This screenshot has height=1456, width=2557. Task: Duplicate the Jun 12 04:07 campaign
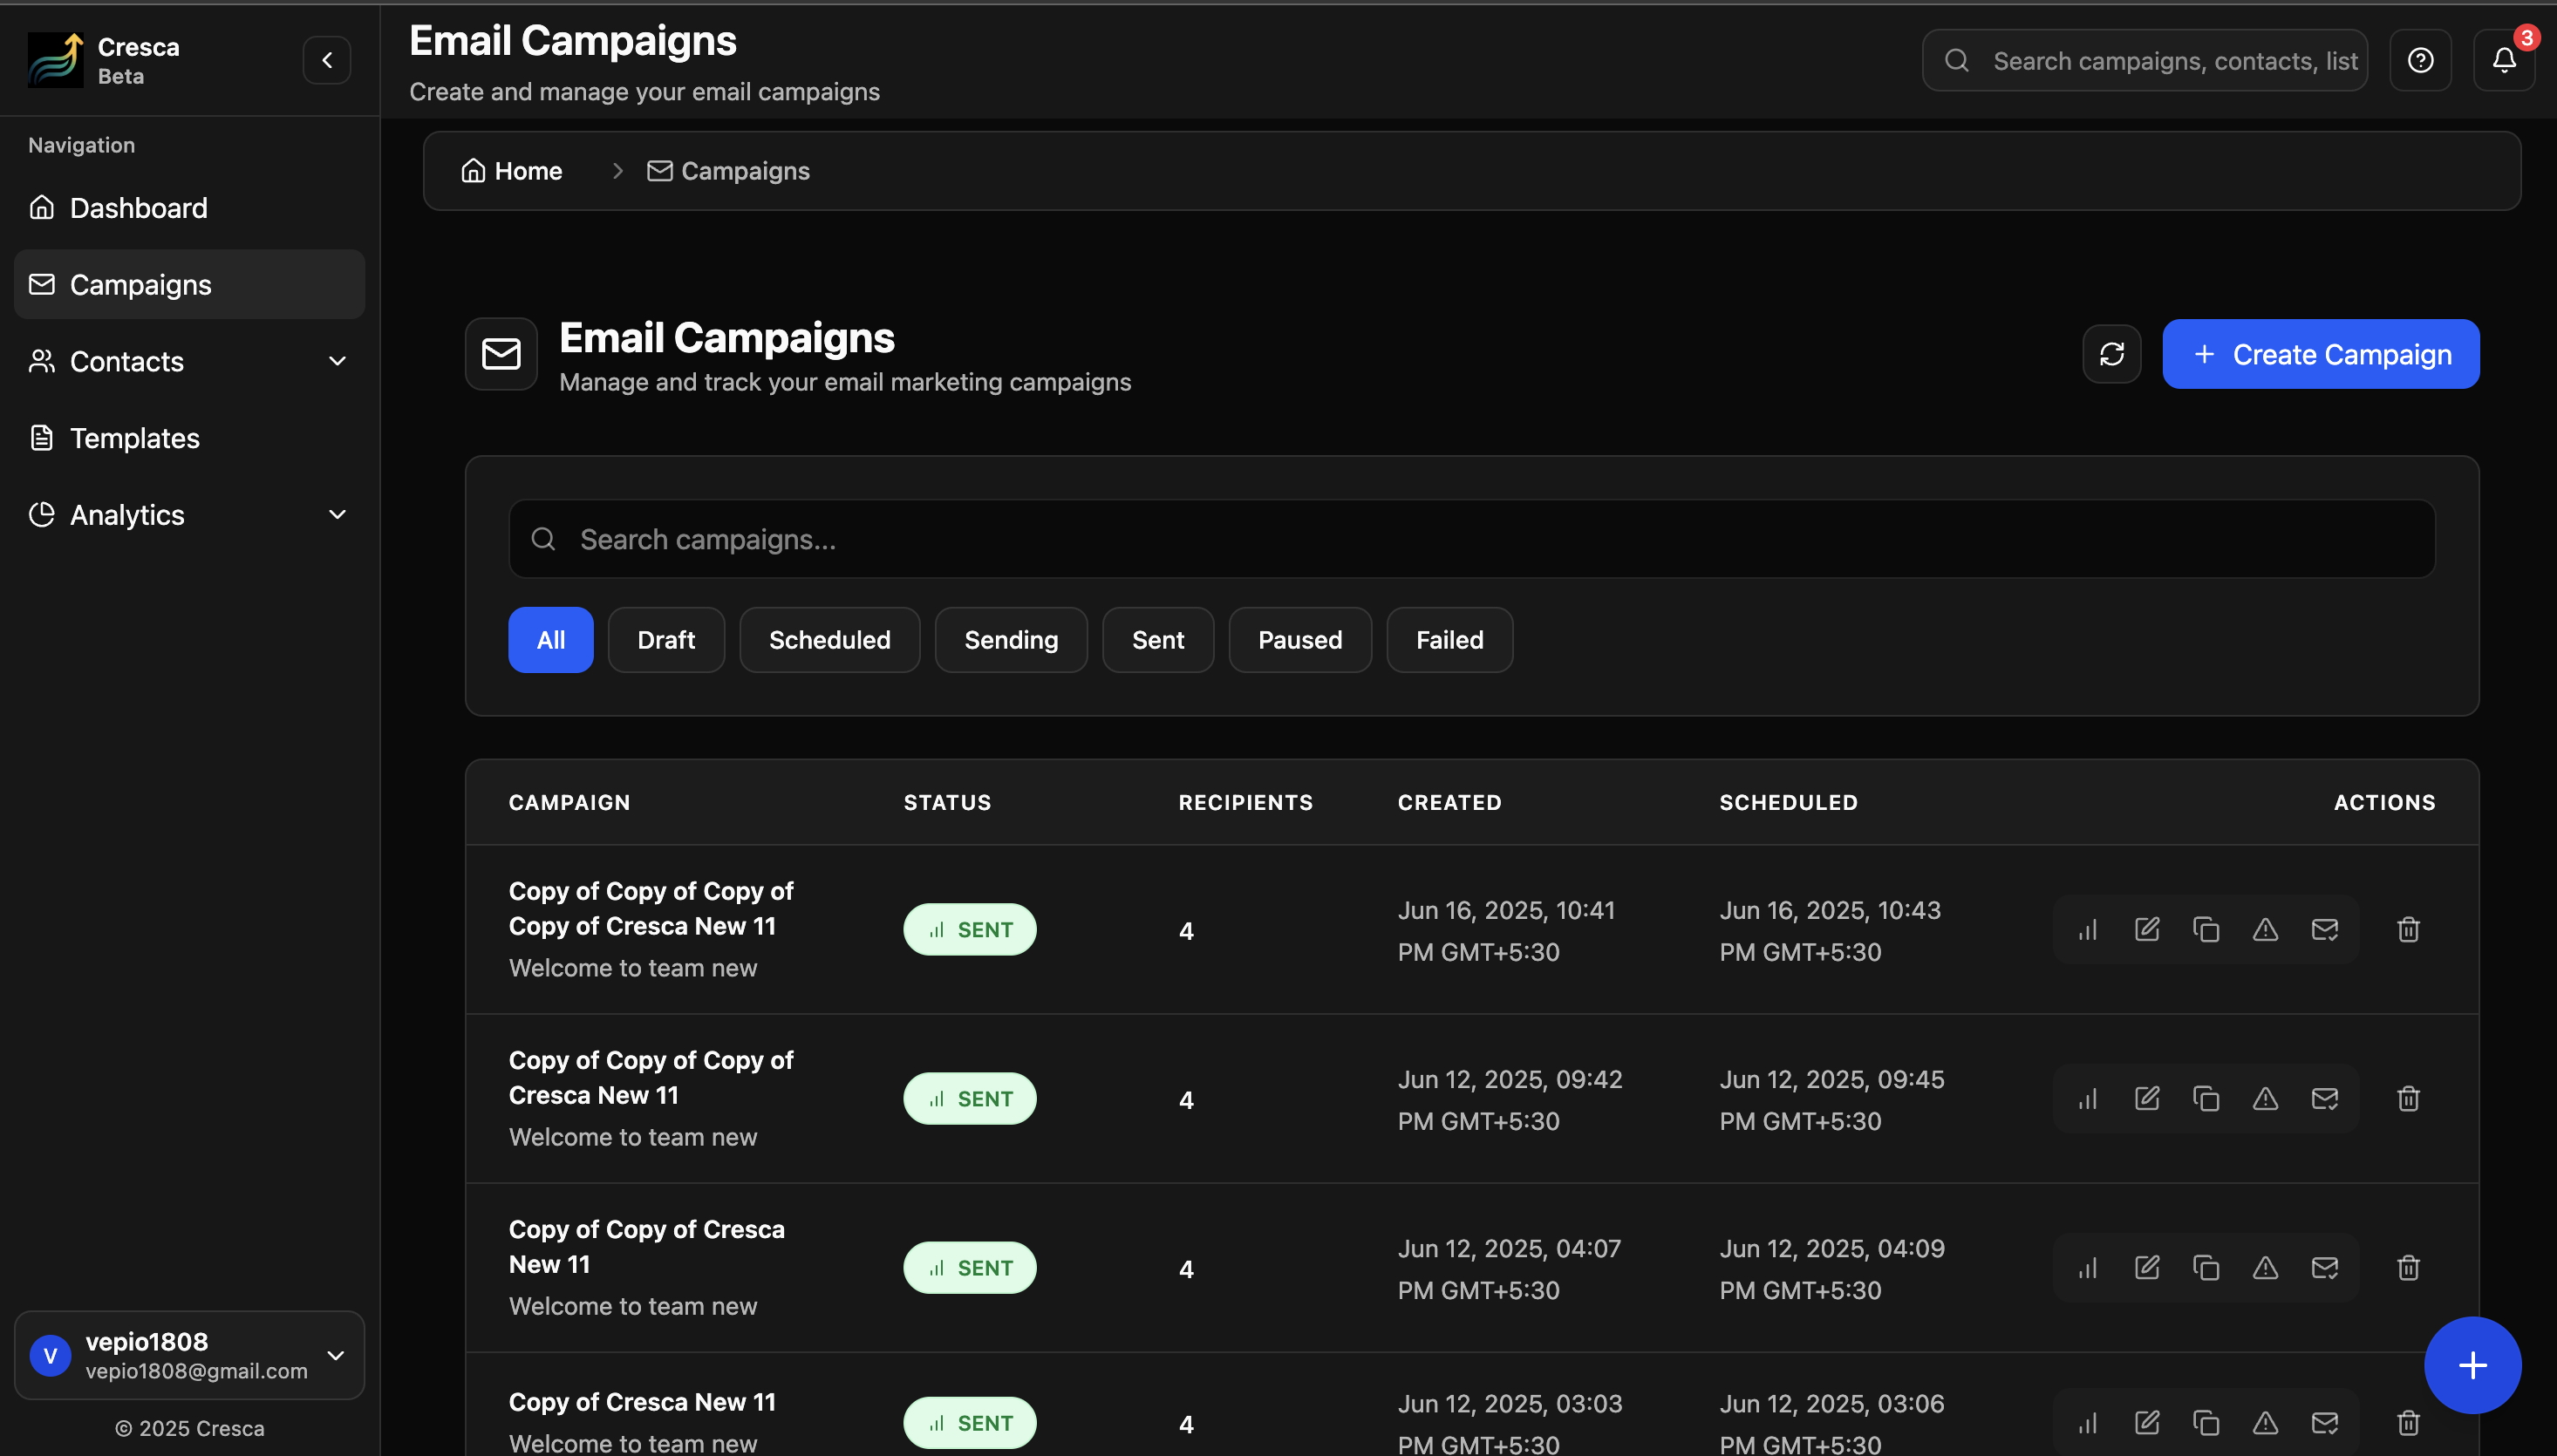[x=2206, y=1268]
